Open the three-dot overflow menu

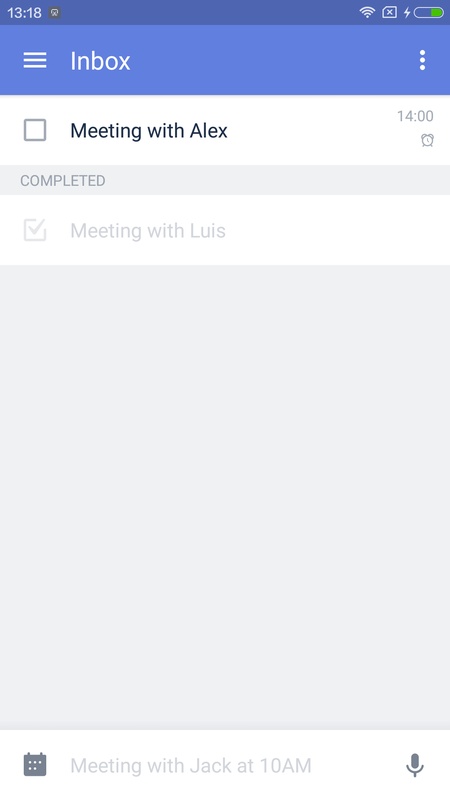click(x=422, y=60)
